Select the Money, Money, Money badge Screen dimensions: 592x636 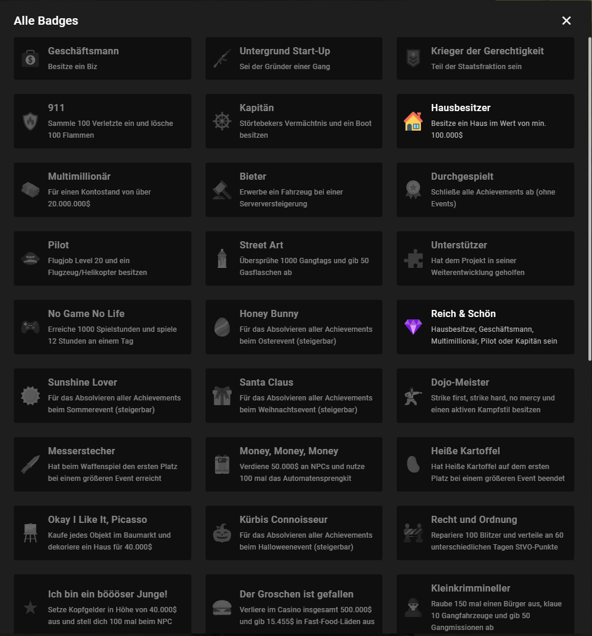coord(294,464)
